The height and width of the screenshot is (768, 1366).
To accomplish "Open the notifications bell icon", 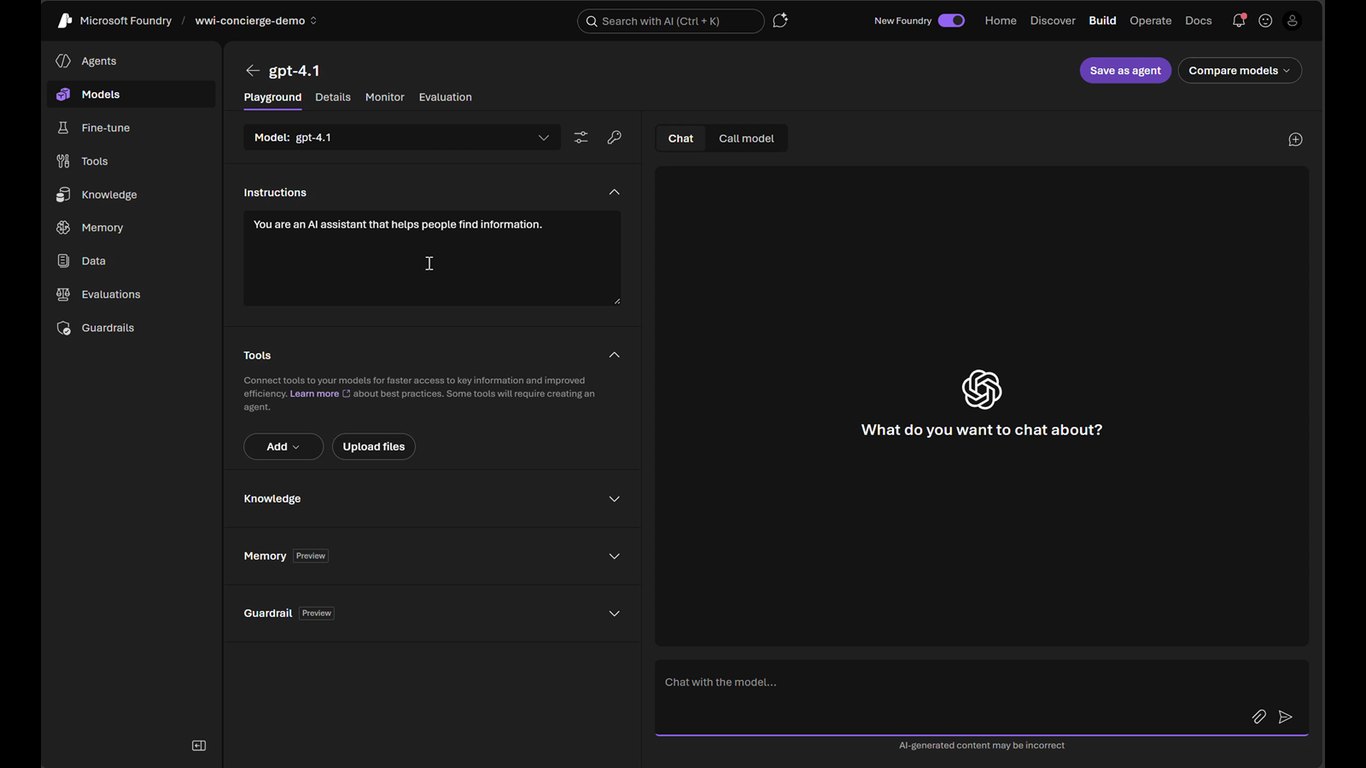I will coord(1239,20).
